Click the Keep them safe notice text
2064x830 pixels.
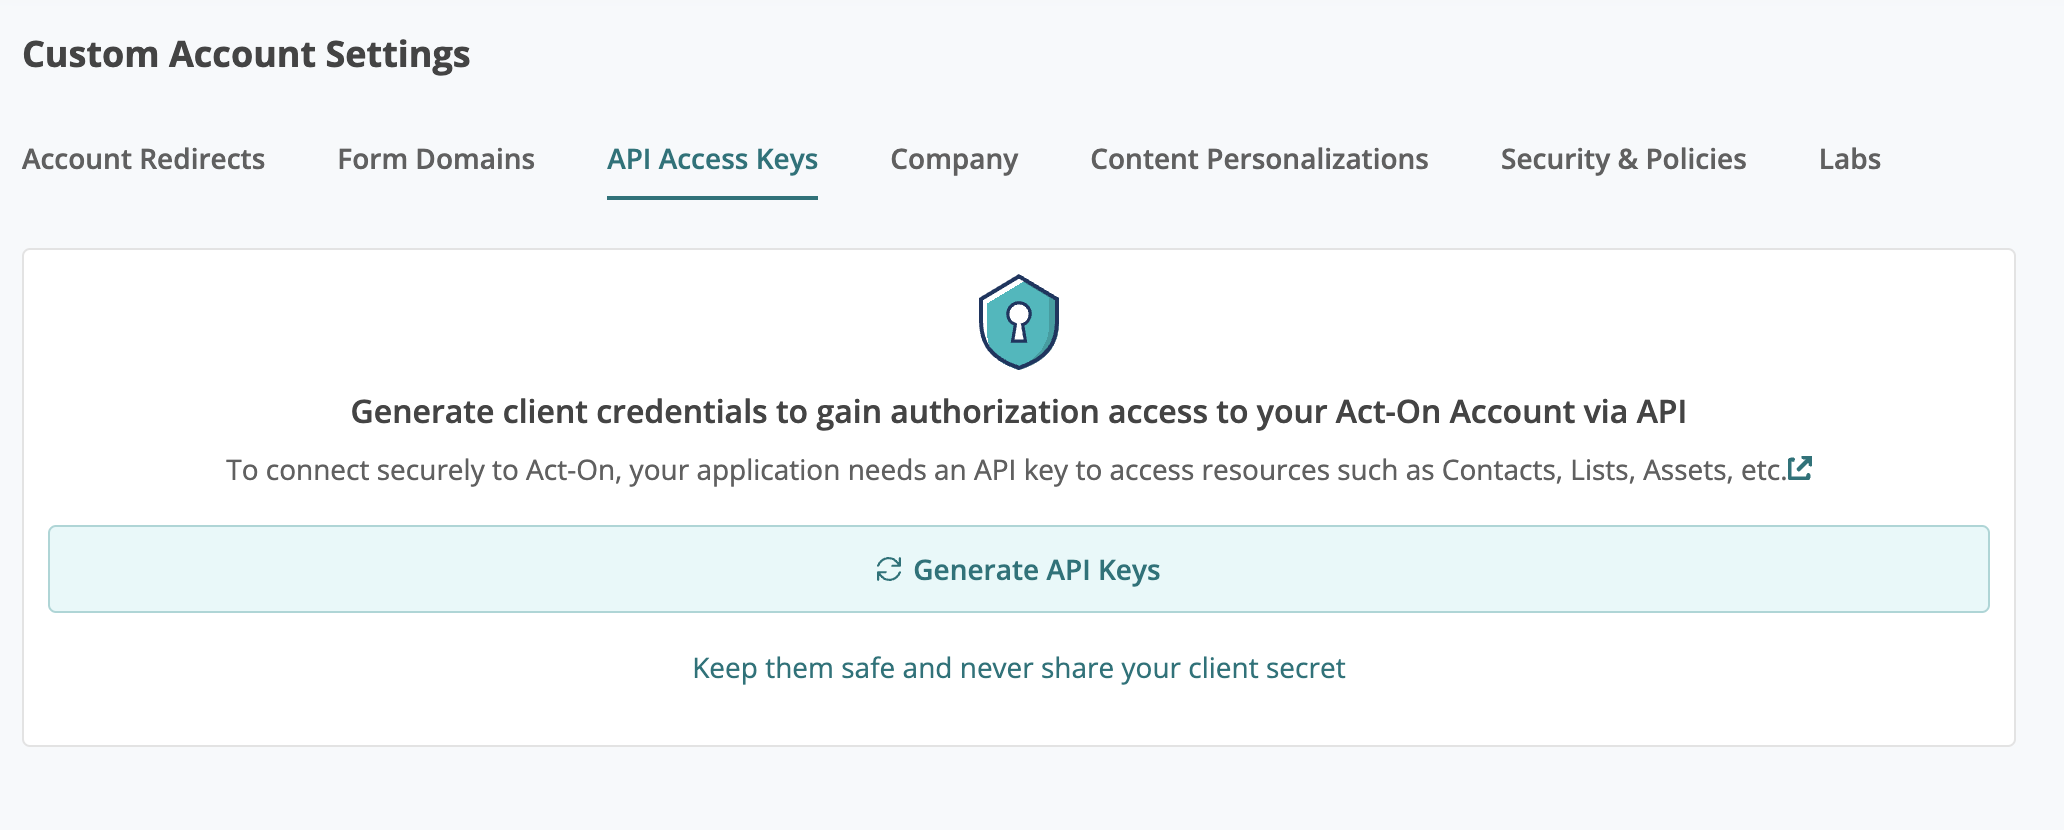pos(1018,668)
